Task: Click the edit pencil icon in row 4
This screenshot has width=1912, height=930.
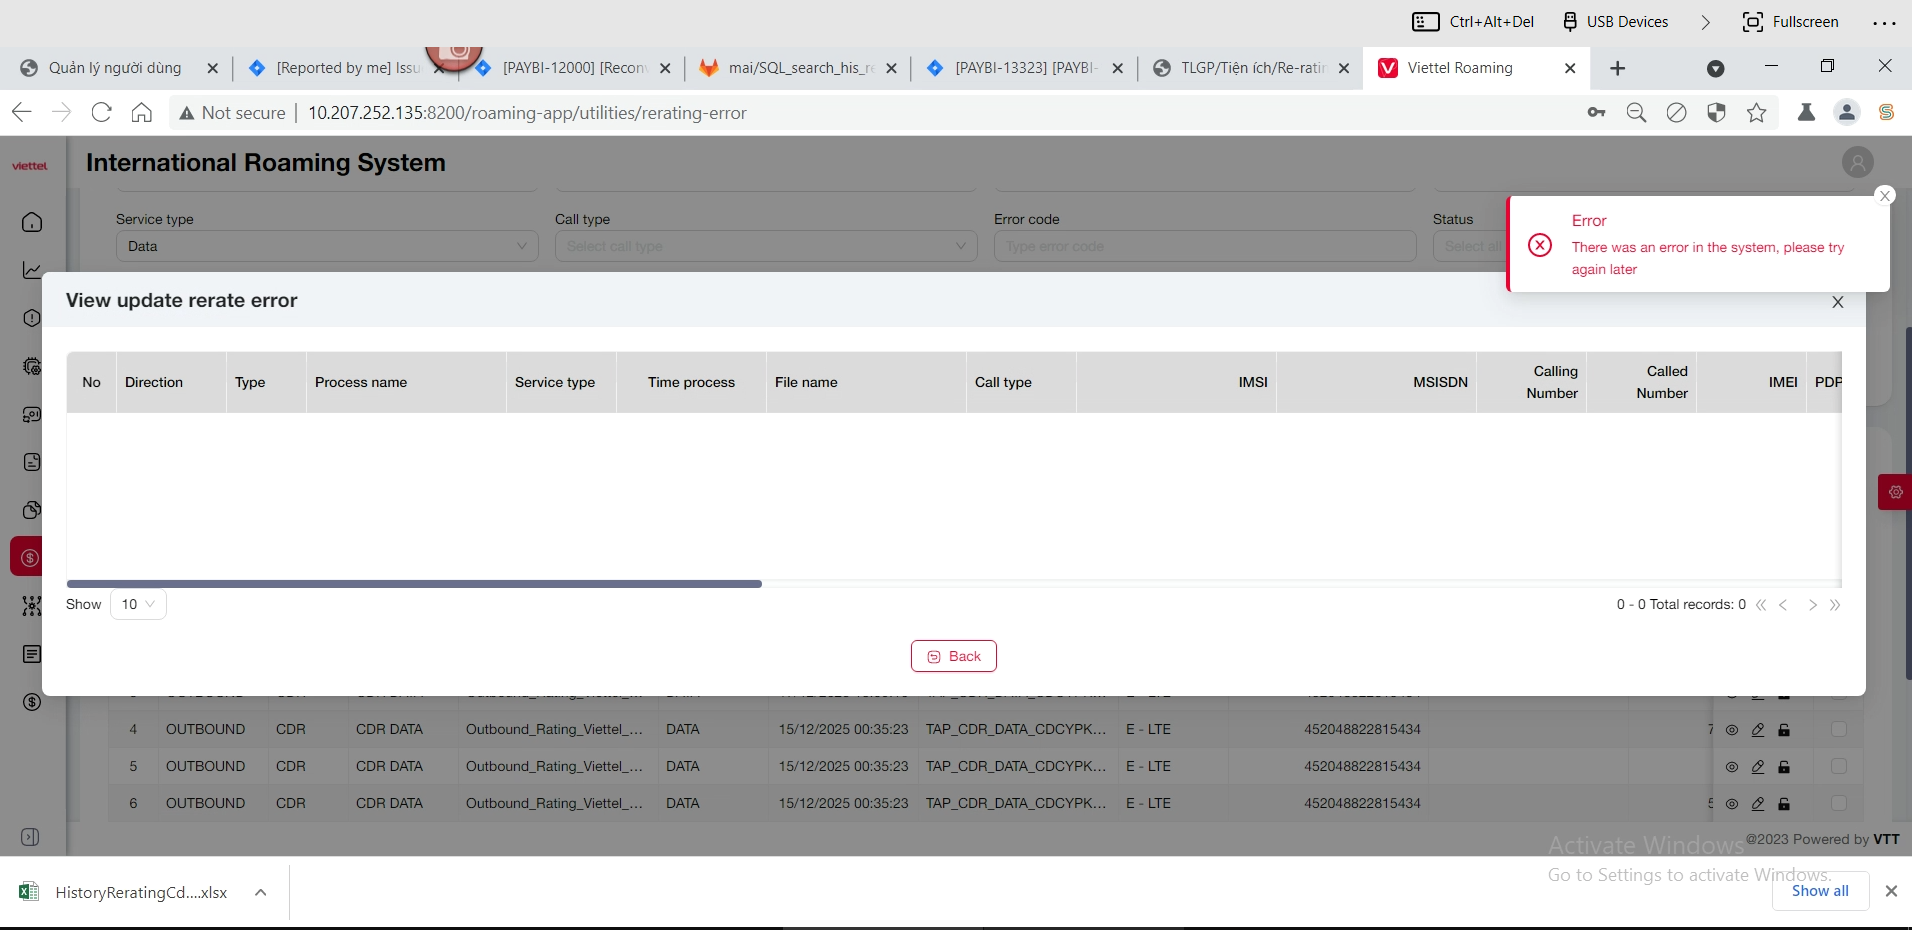Action: click(x=1758, y=730)
